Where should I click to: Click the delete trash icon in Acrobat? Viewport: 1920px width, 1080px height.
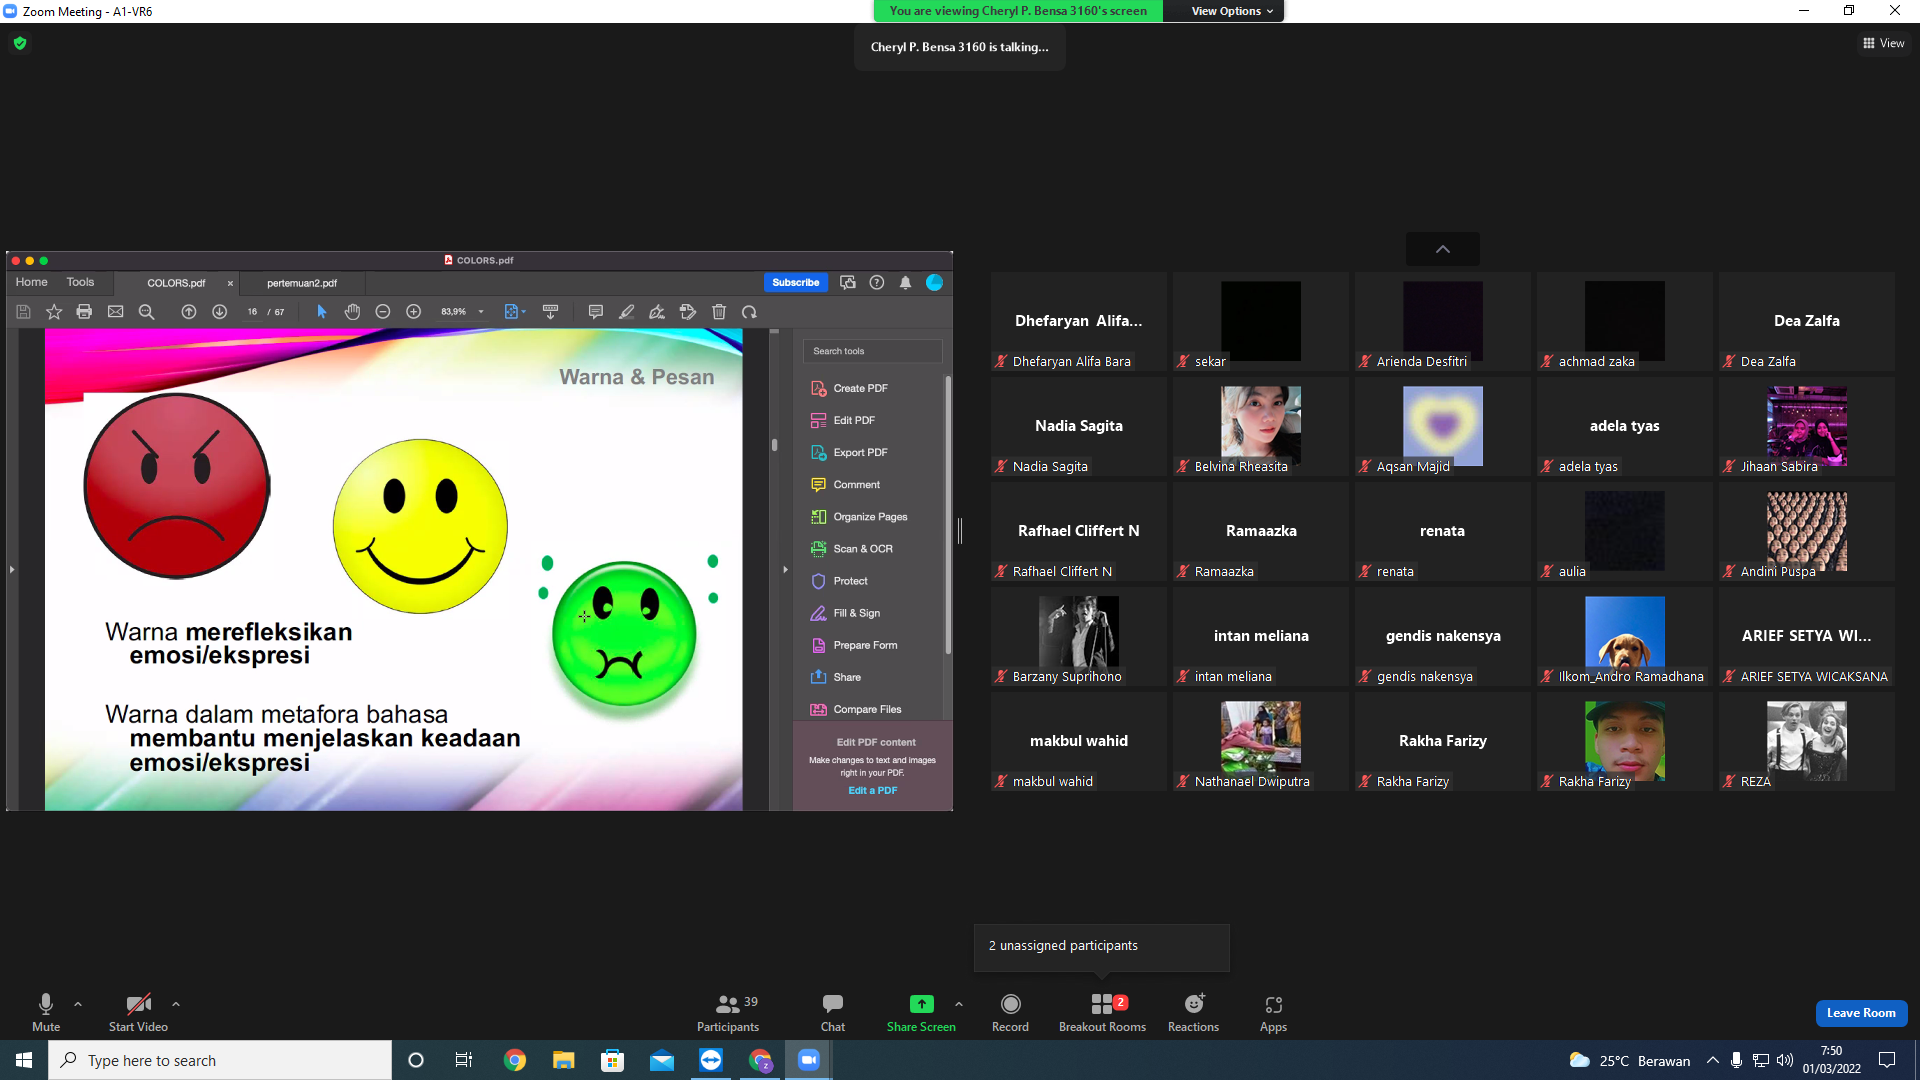click(x=719, y=312)
